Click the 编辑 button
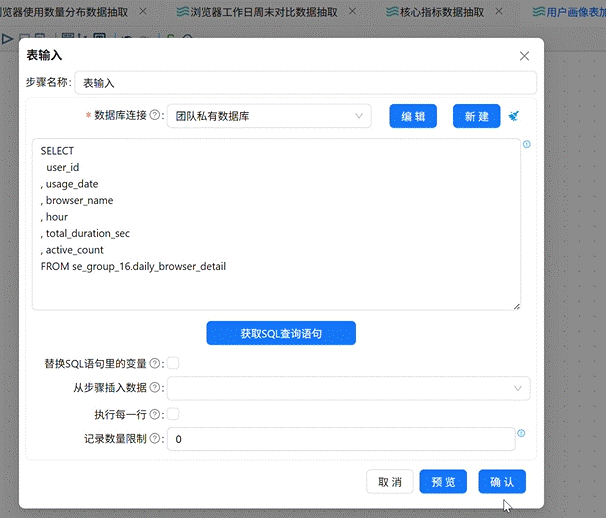This screenshot has width=606, height=518. [413, 116]
